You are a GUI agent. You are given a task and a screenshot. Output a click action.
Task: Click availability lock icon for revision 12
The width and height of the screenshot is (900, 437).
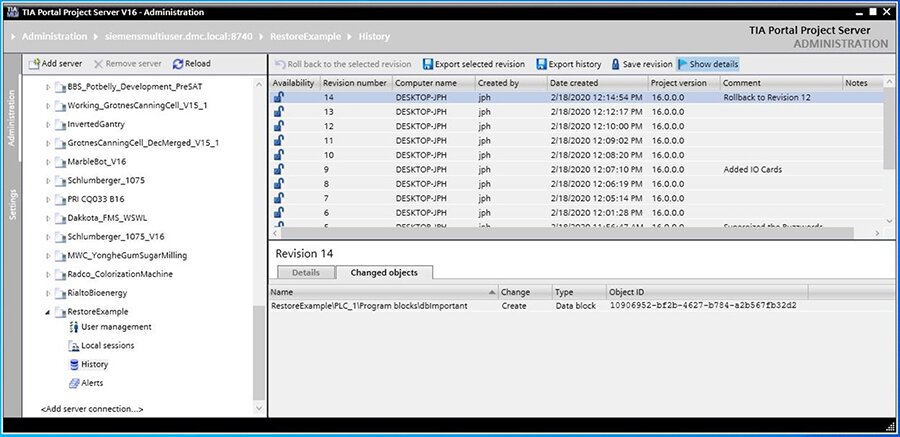pyautogui.click(x=278, y=126)
